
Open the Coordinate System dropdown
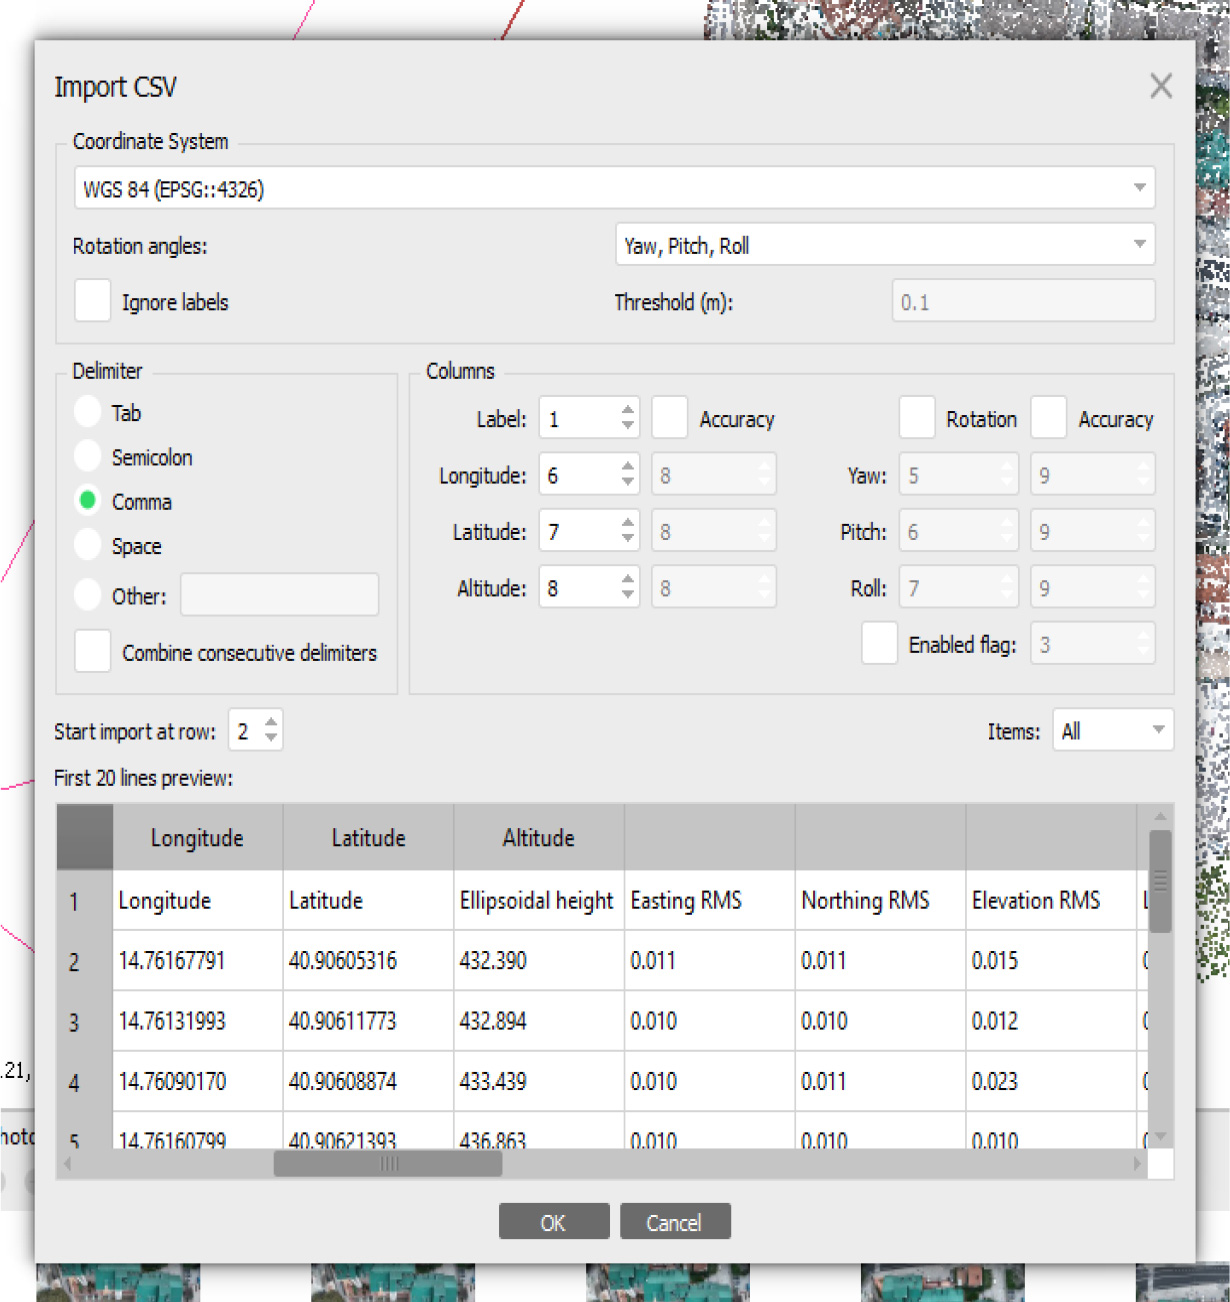pyautogui.click(x=1139, y=188)
